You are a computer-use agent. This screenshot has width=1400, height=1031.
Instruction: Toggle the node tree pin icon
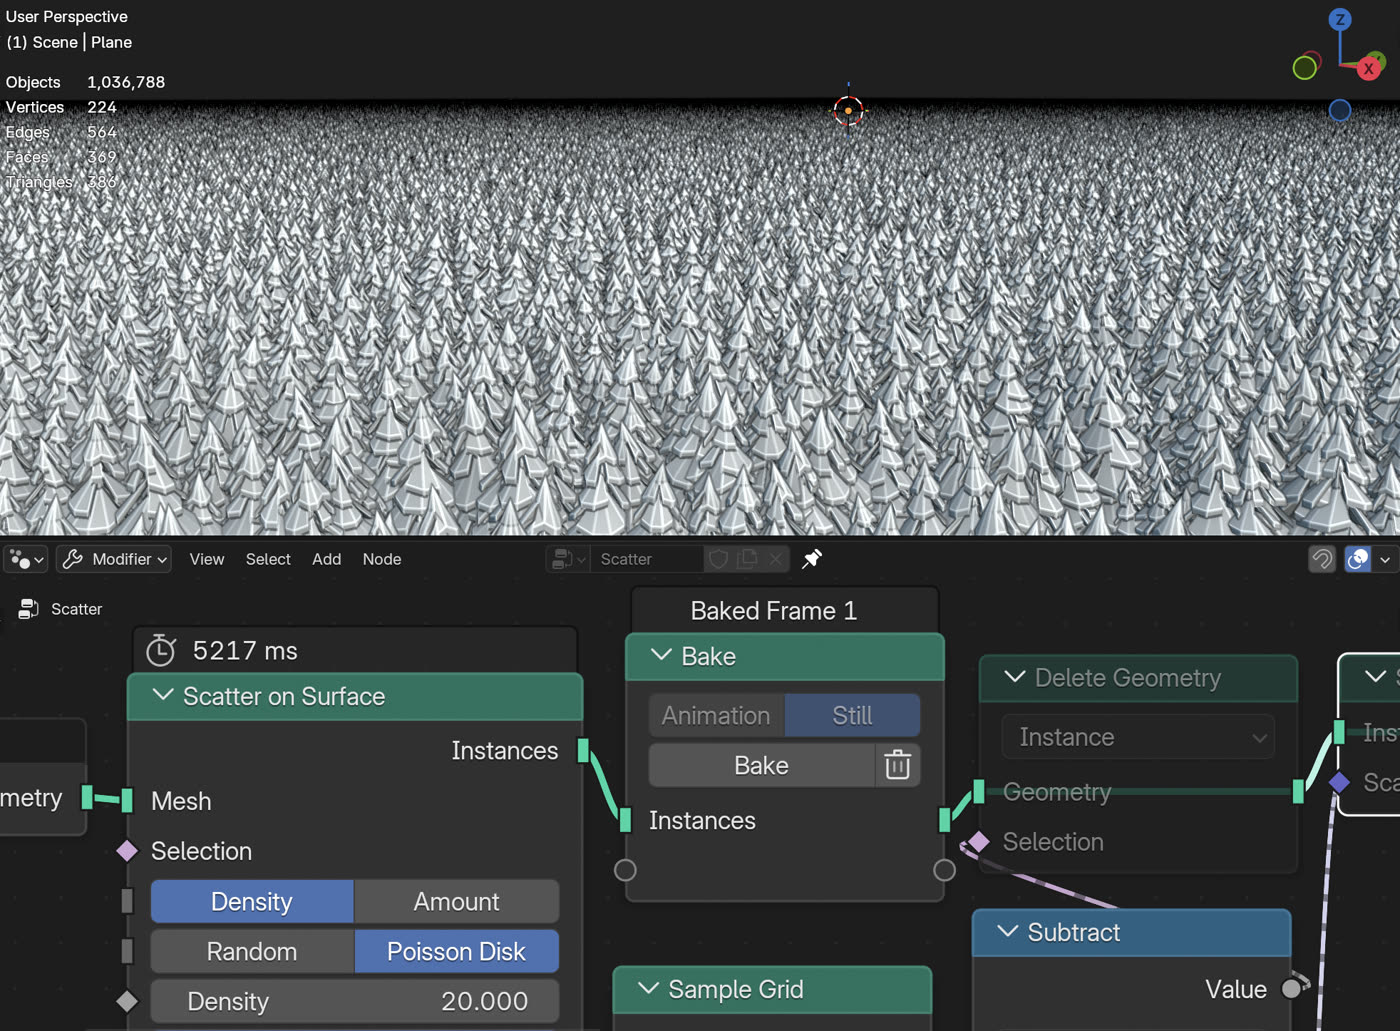coord(812,559)
